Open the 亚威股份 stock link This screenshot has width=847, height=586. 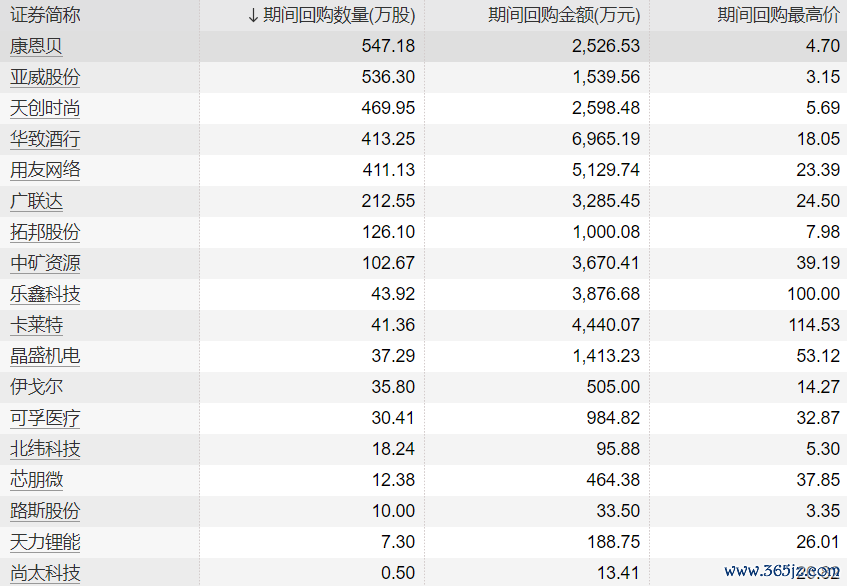point(45,77)
